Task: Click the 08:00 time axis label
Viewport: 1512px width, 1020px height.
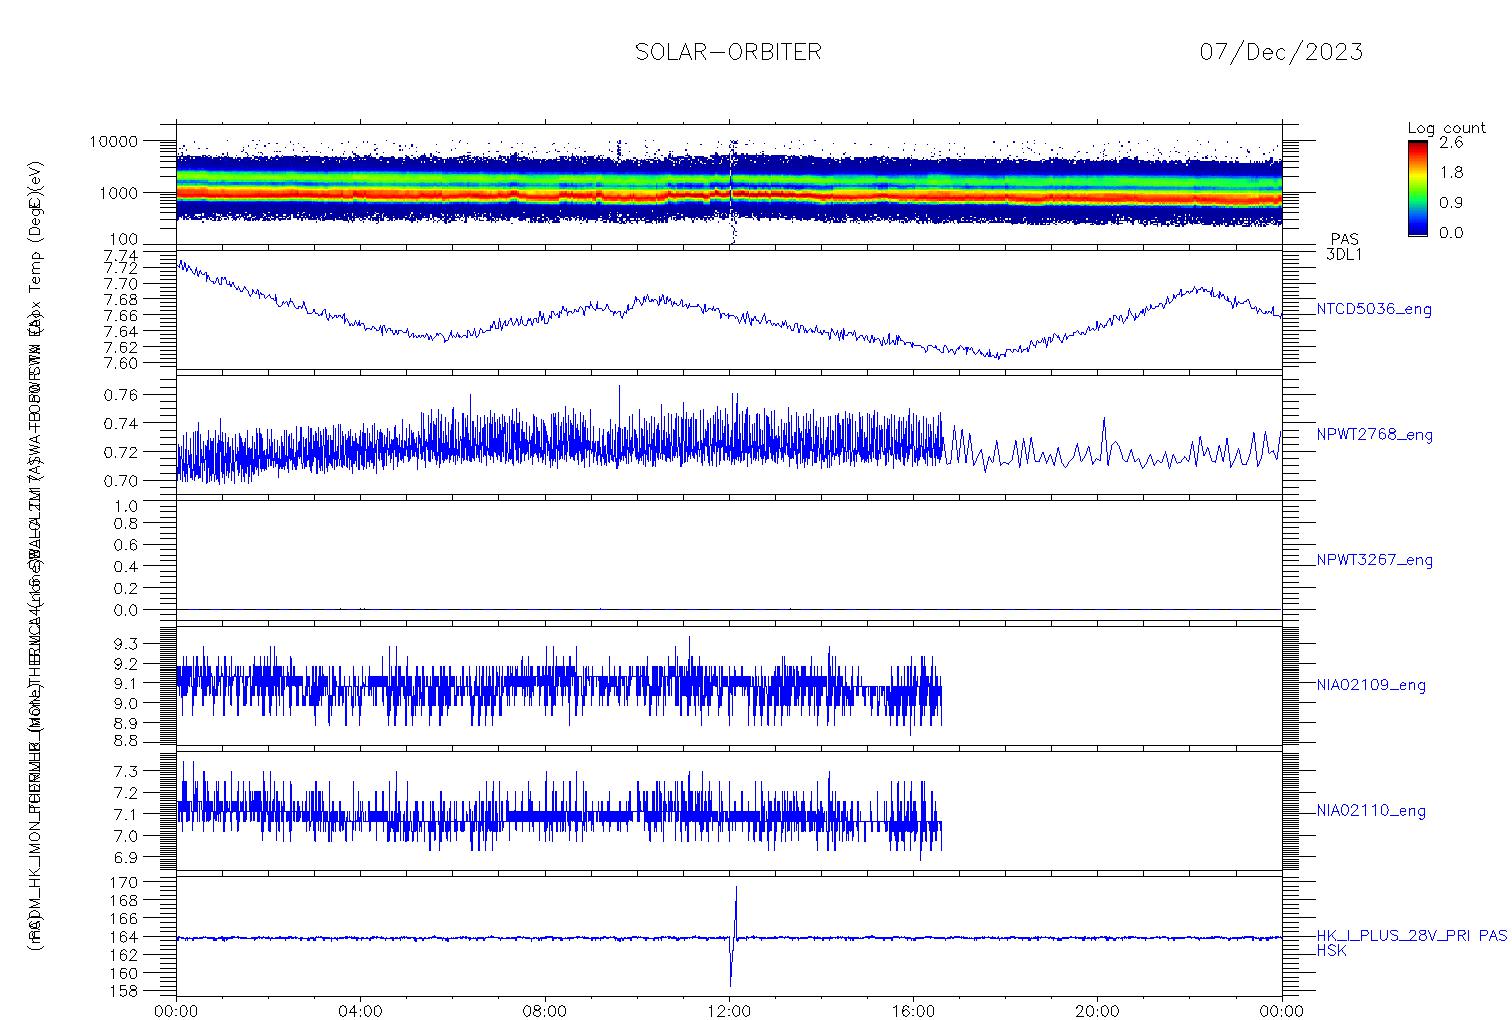Action: tap(545, 1011)
